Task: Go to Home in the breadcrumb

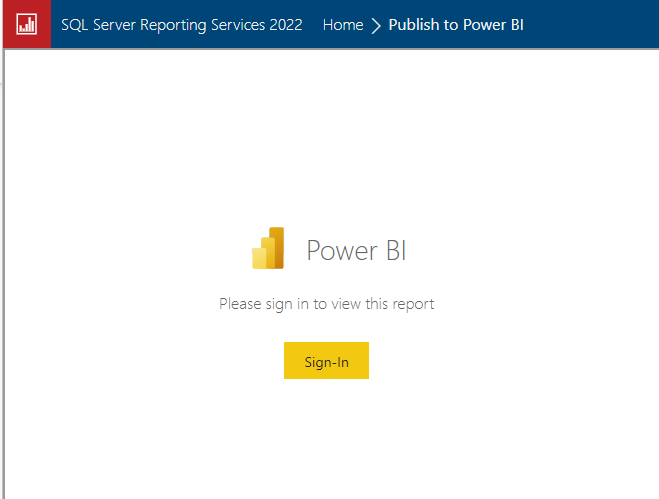Action: click(x=343, y=25)
